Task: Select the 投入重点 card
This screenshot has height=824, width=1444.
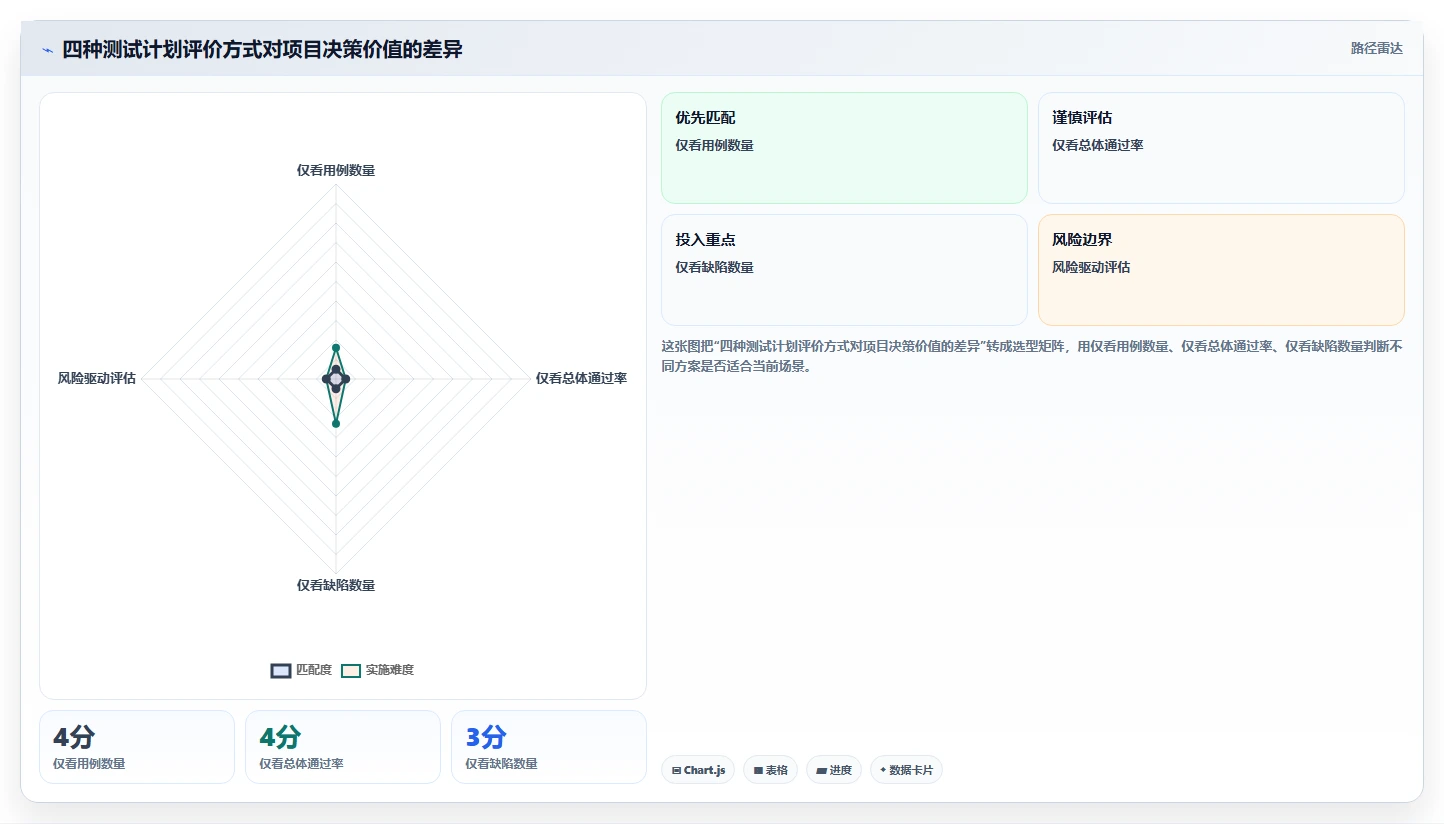Action: pyautogui.click(x=844, y=270)
